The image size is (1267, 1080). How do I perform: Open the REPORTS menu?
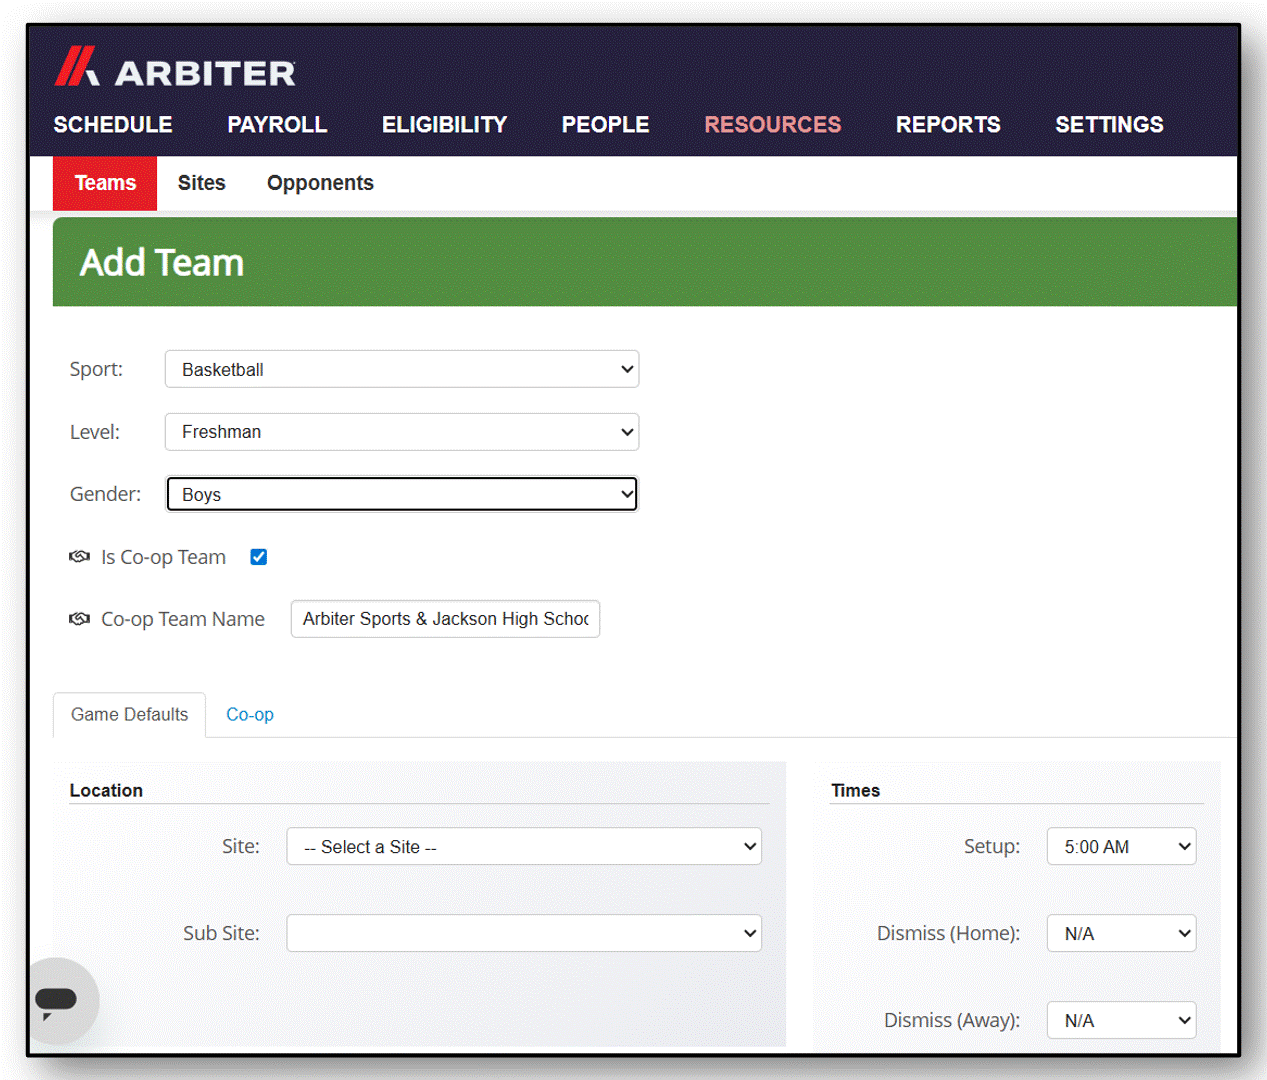click(948, 125)
